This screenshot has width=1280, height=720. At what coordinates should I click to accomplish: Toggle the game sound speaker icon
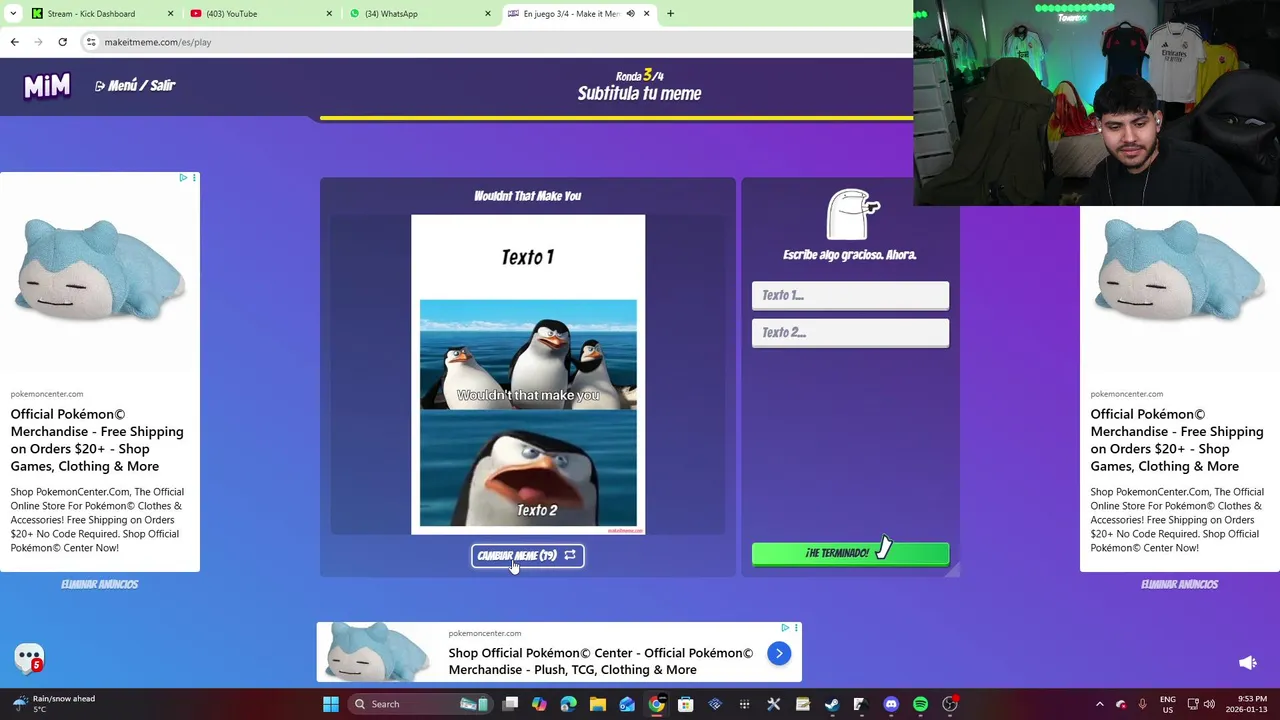pos(1247,663)
